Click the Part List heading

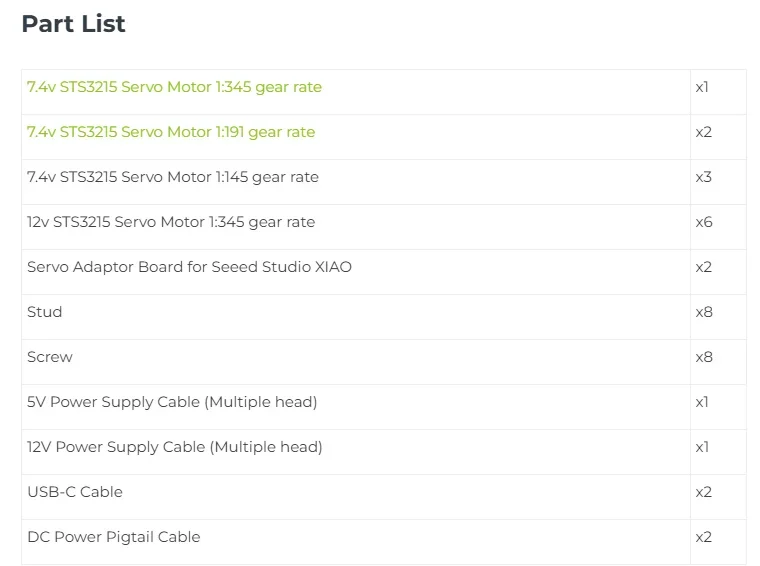click(x=73, y=24)
